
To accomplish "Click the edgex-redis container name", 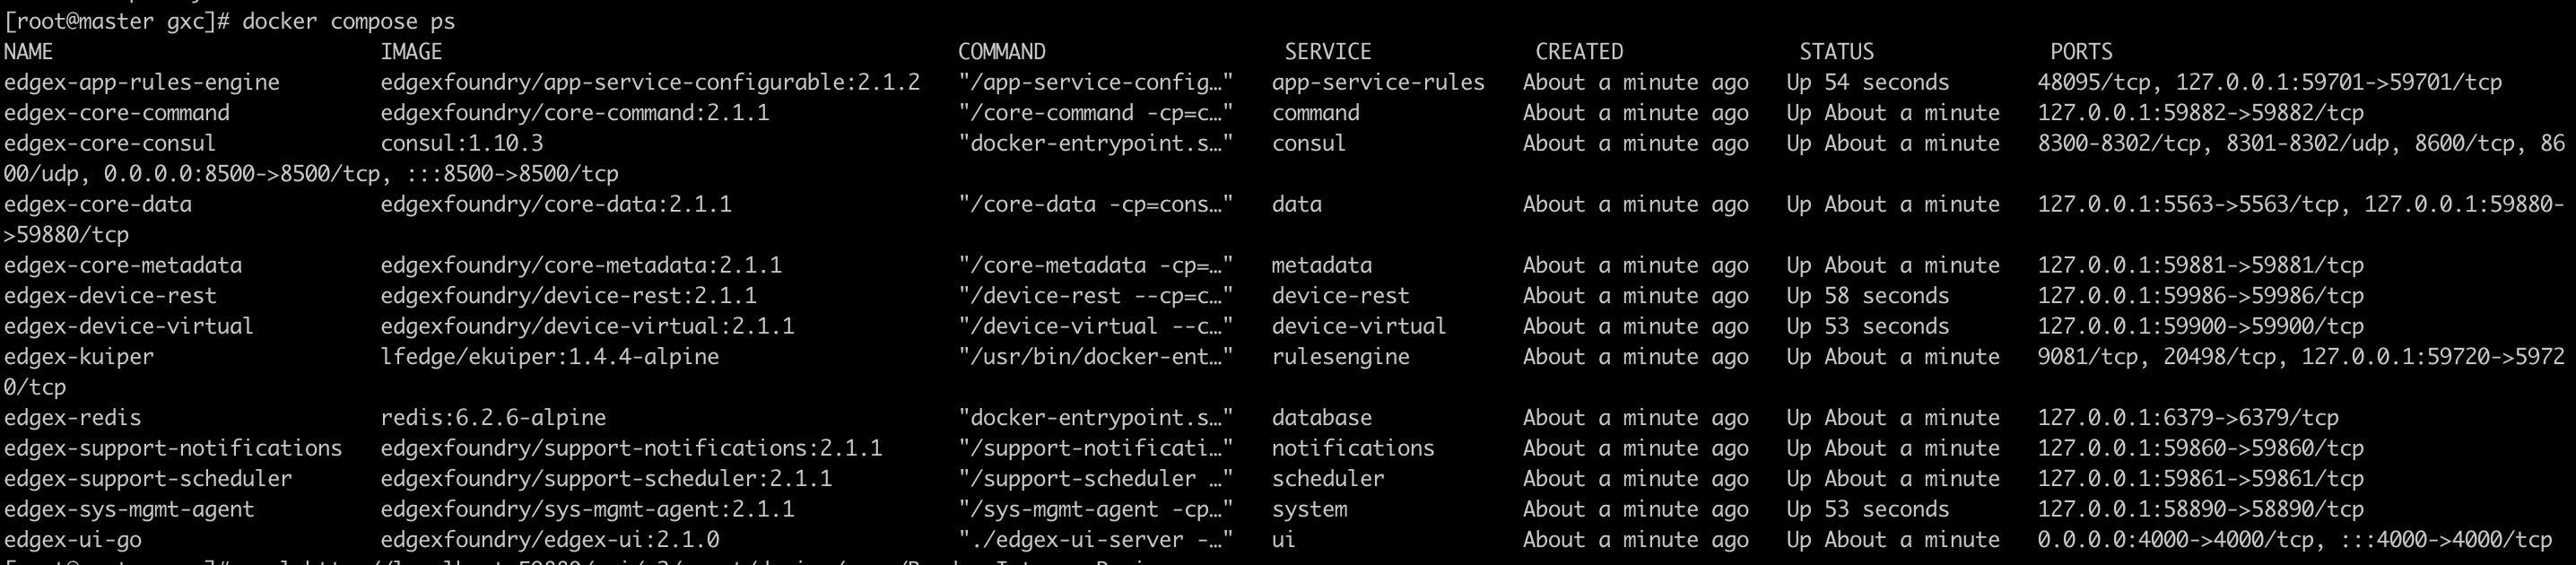I will (73, 418).
